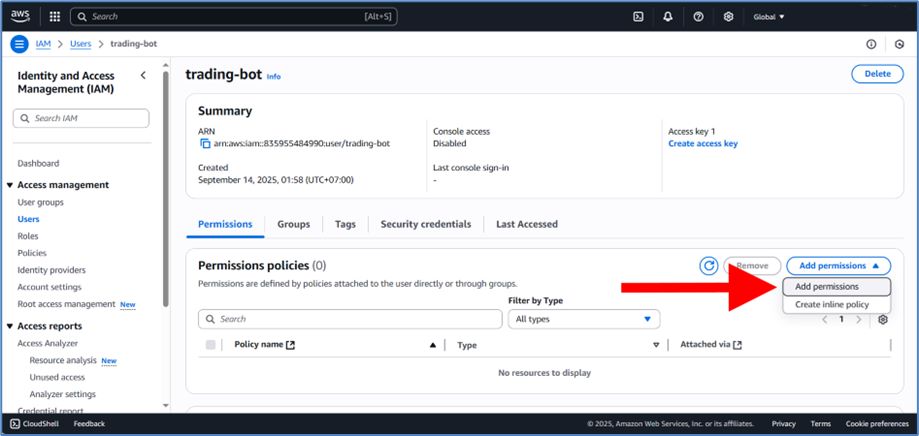Open the top bar settings gear
The width and height of the screenshot is (919, 436).
coord(728,17)
